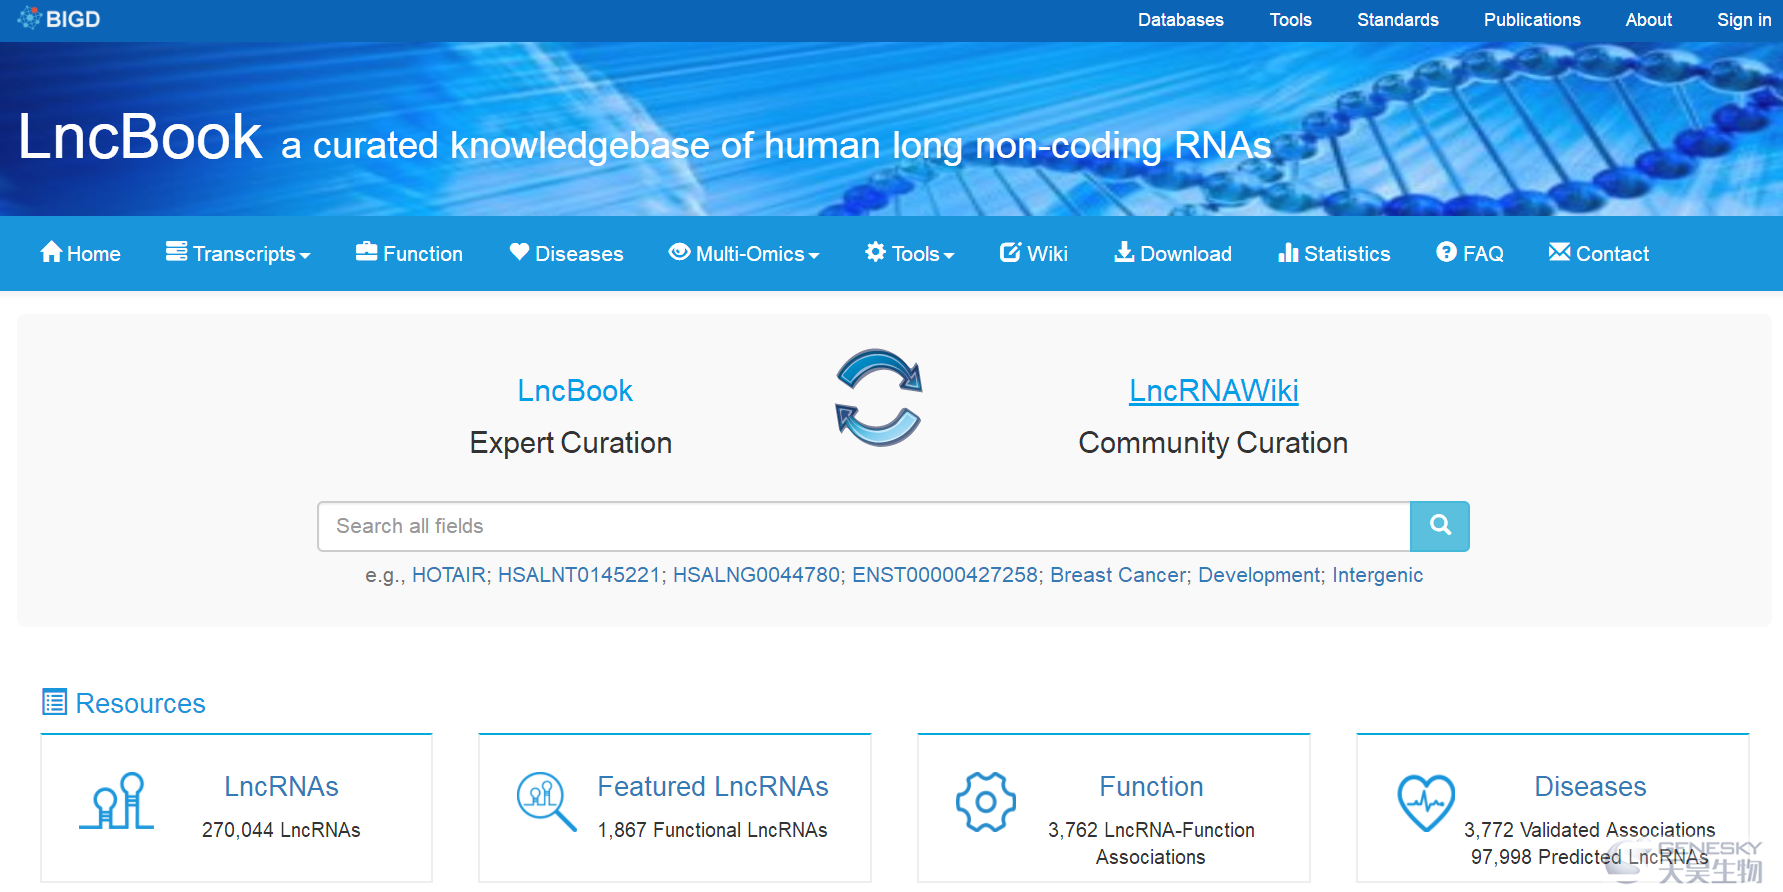Screen dimensions: 1783x892
Task: Click the ENST00000427258 example link
Action: click(945, 575)
